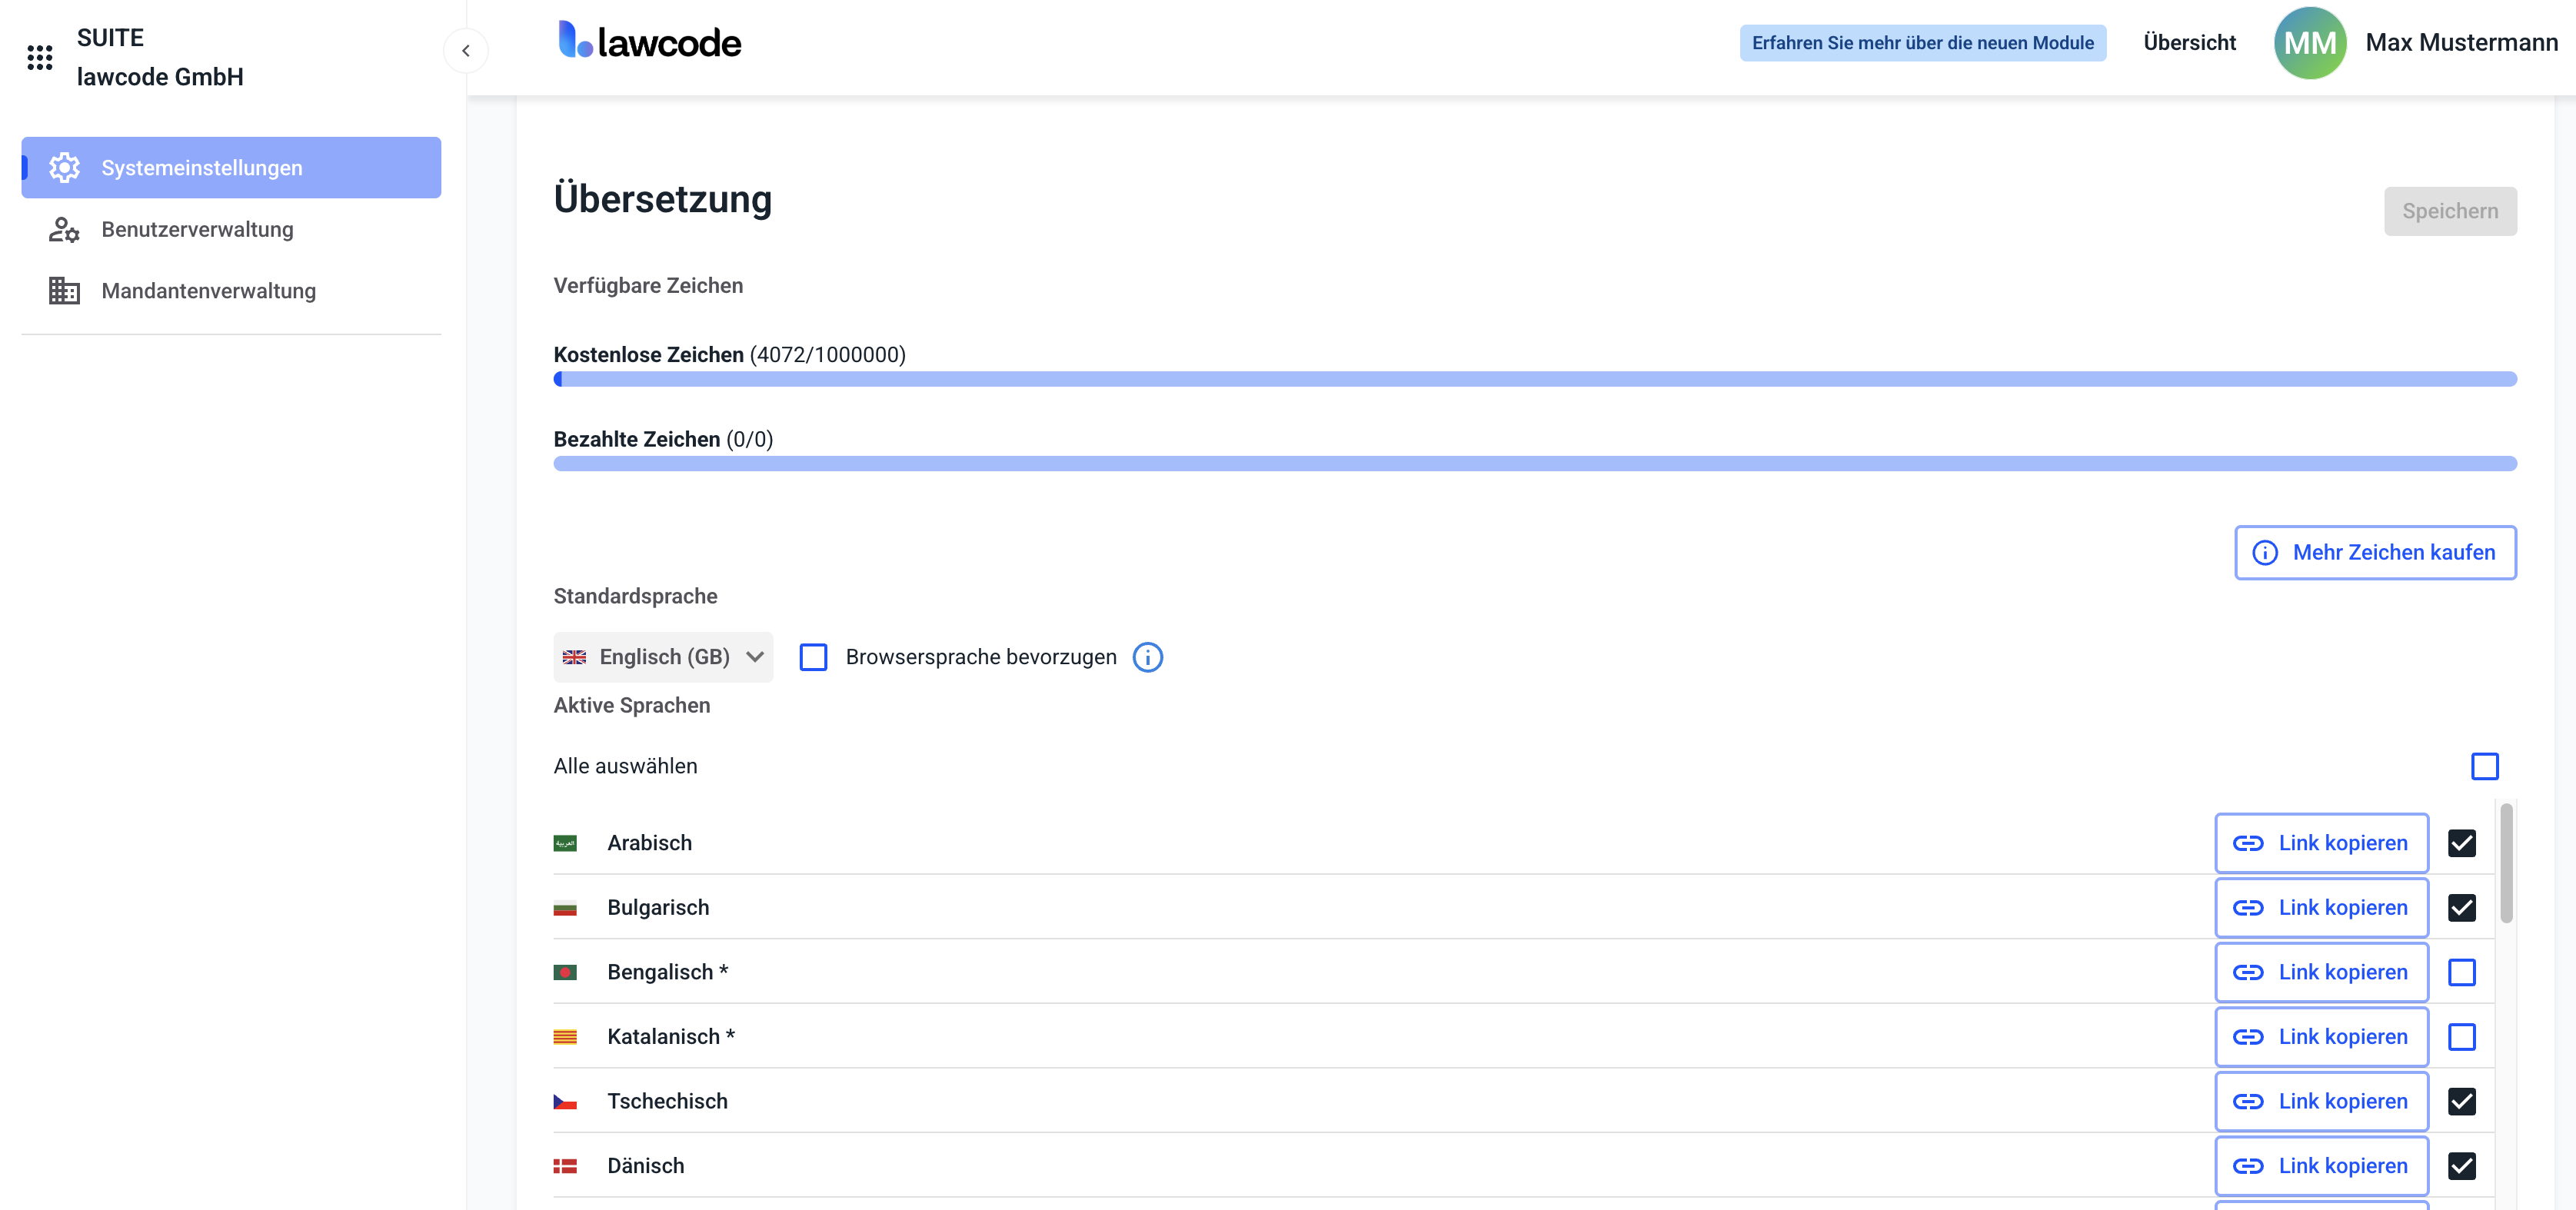2576x1210 pixels.
Task: Click the Systemeinstellungen gear icon
Action: tap(65, 167)
